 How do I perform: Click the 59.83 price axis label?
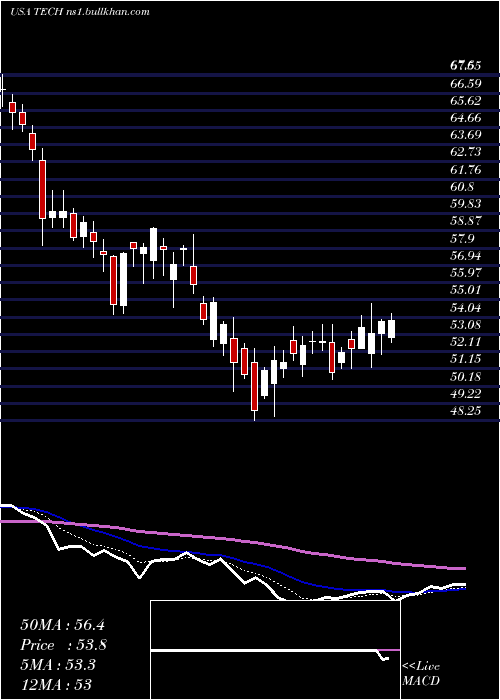pyautogui.click(x=466, y=204)
